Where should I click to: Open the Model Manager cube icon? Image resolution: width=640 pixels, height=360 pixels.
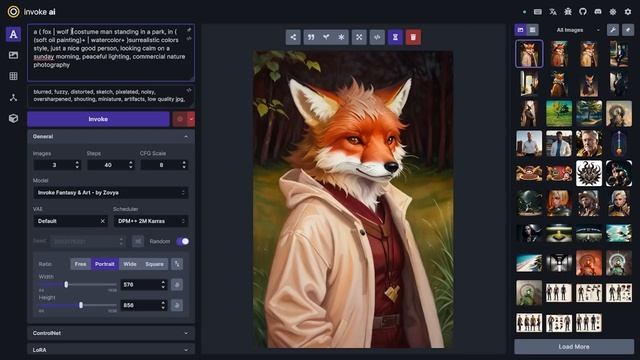point(13,118)
